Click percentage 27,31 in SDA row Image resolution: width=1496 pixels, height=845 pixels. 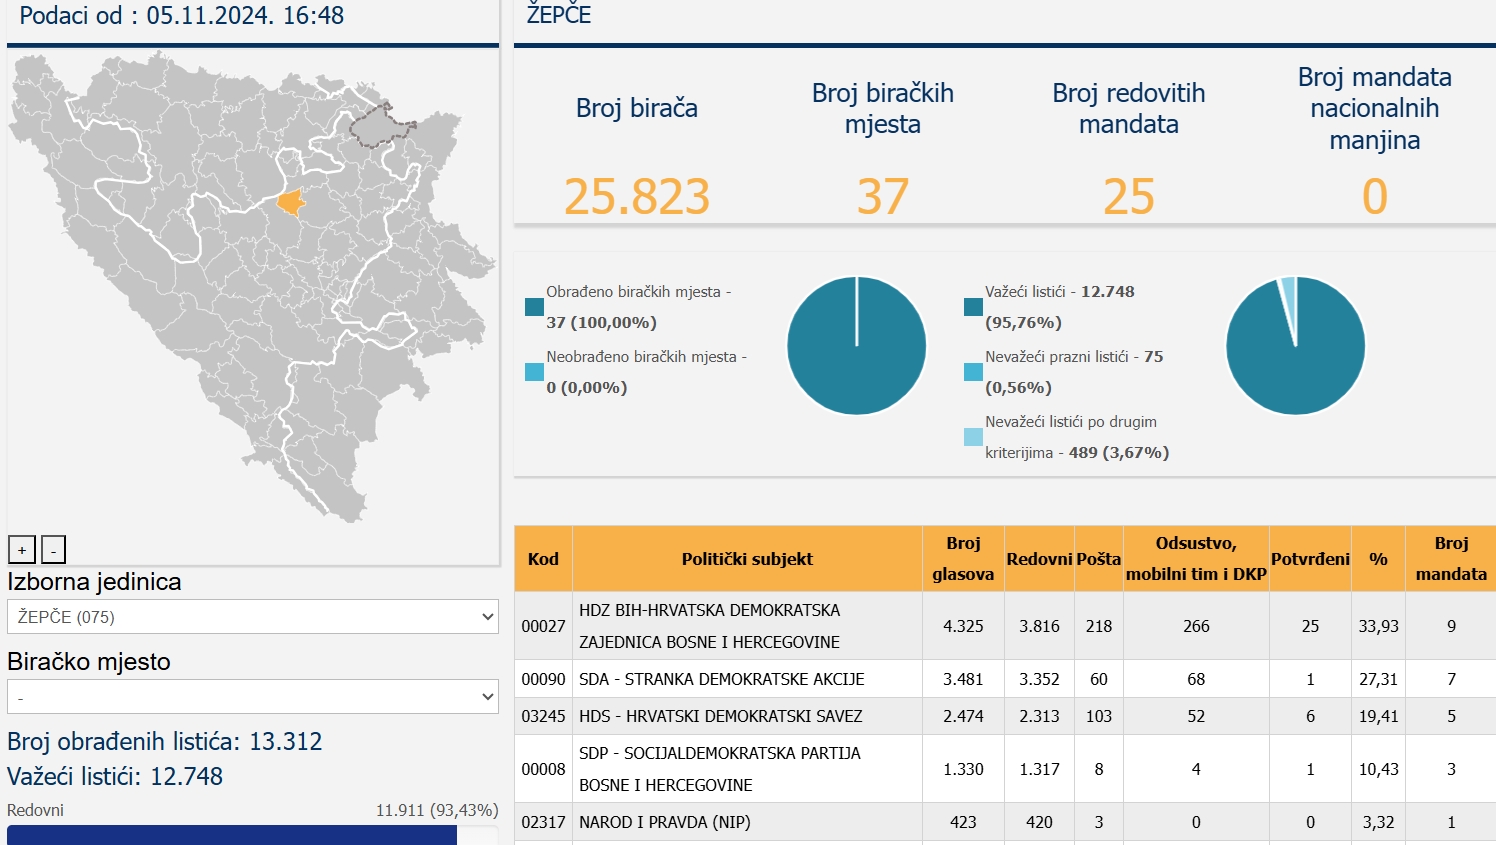pos(1378,679)
